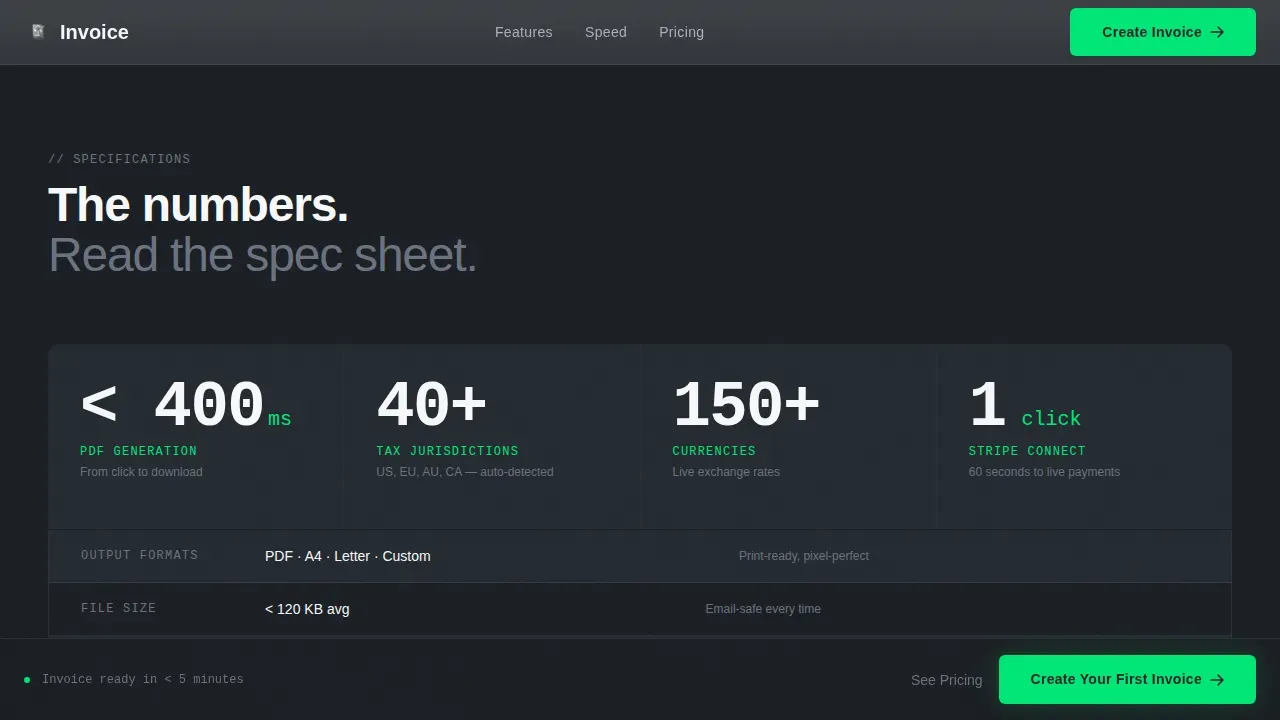The width and height of the screenshot is (1280, 720).
Task: Click the CURRENCIES label
Action: pos(714,451)
